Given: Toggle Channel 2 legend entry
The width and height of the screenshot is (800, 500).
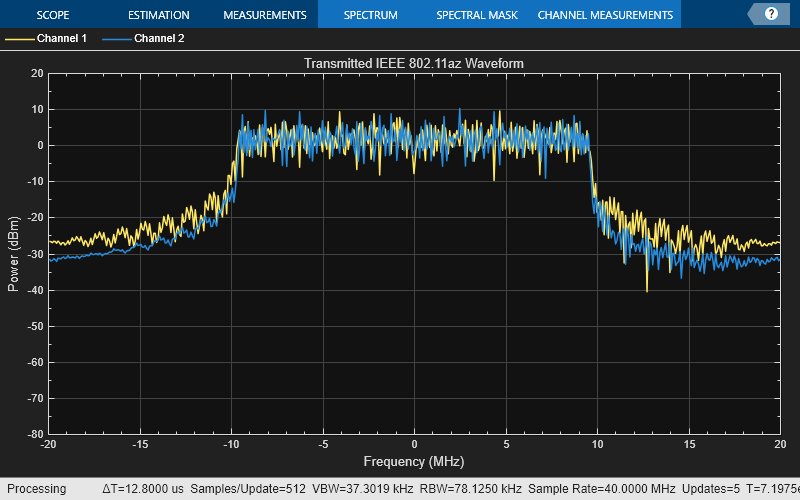Looking at the screenshot, I should [159, 38].
